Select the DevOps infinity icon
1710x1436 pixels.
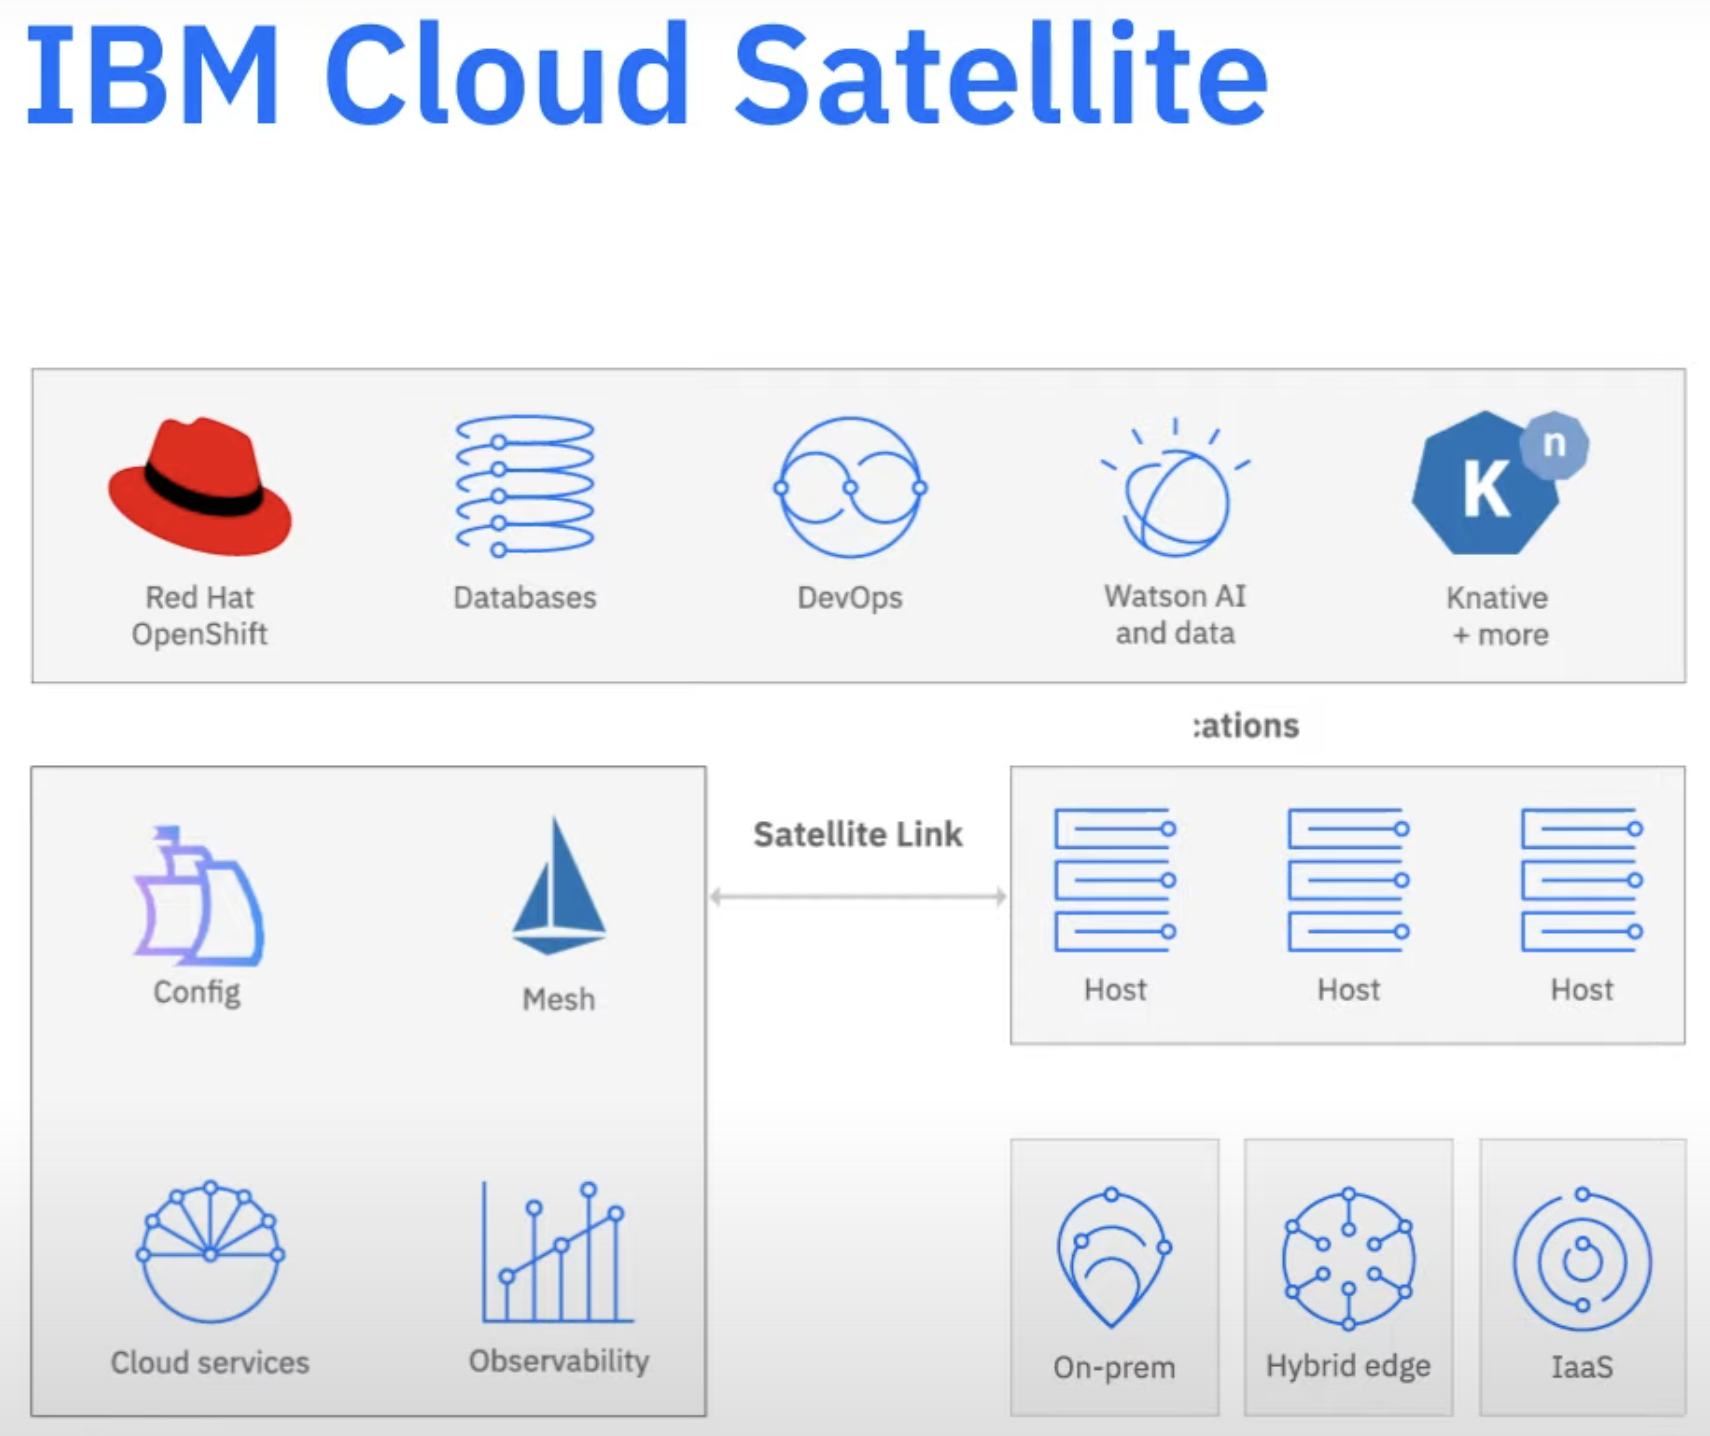click(x=848, y=490)
